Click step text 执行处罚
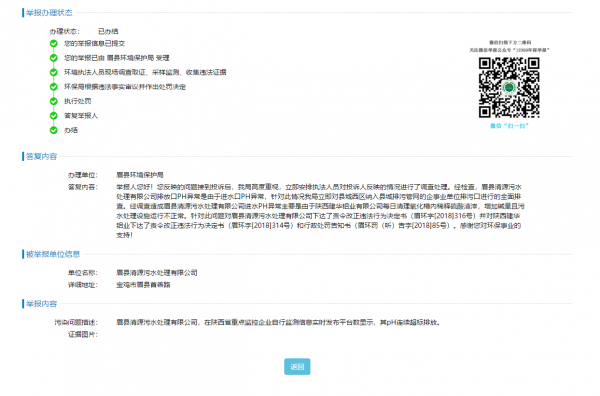This screenshot has width=600, height=396. coord(77,101)
